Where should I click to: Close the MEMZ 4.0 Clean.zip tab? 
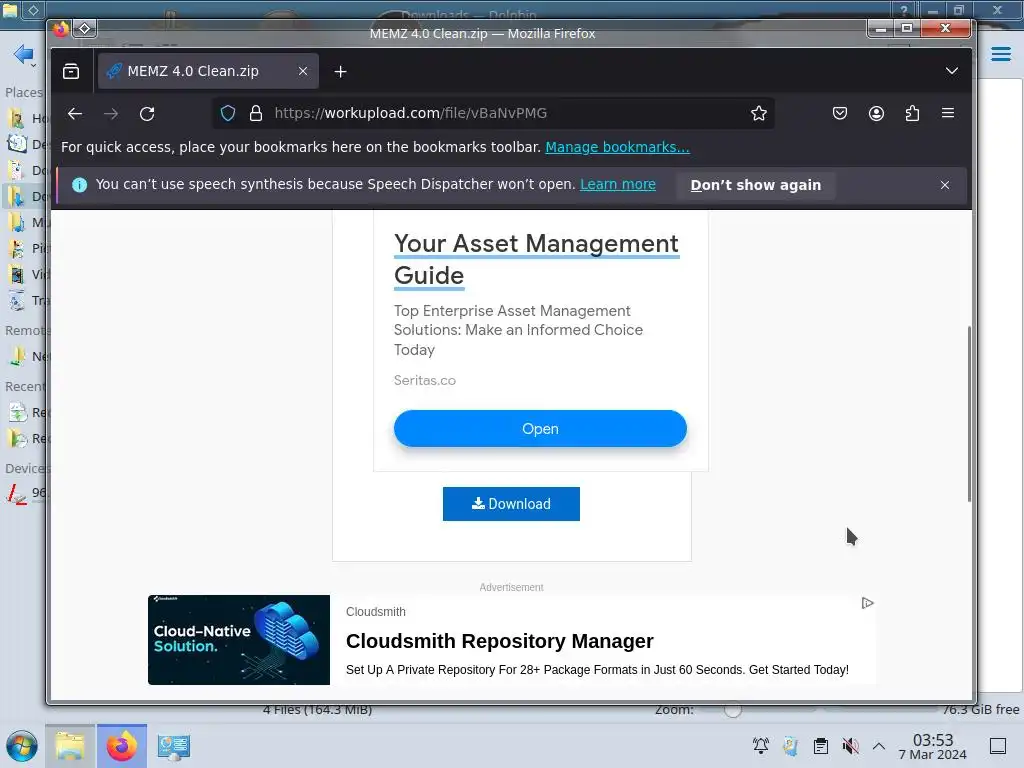pos(303,71)
